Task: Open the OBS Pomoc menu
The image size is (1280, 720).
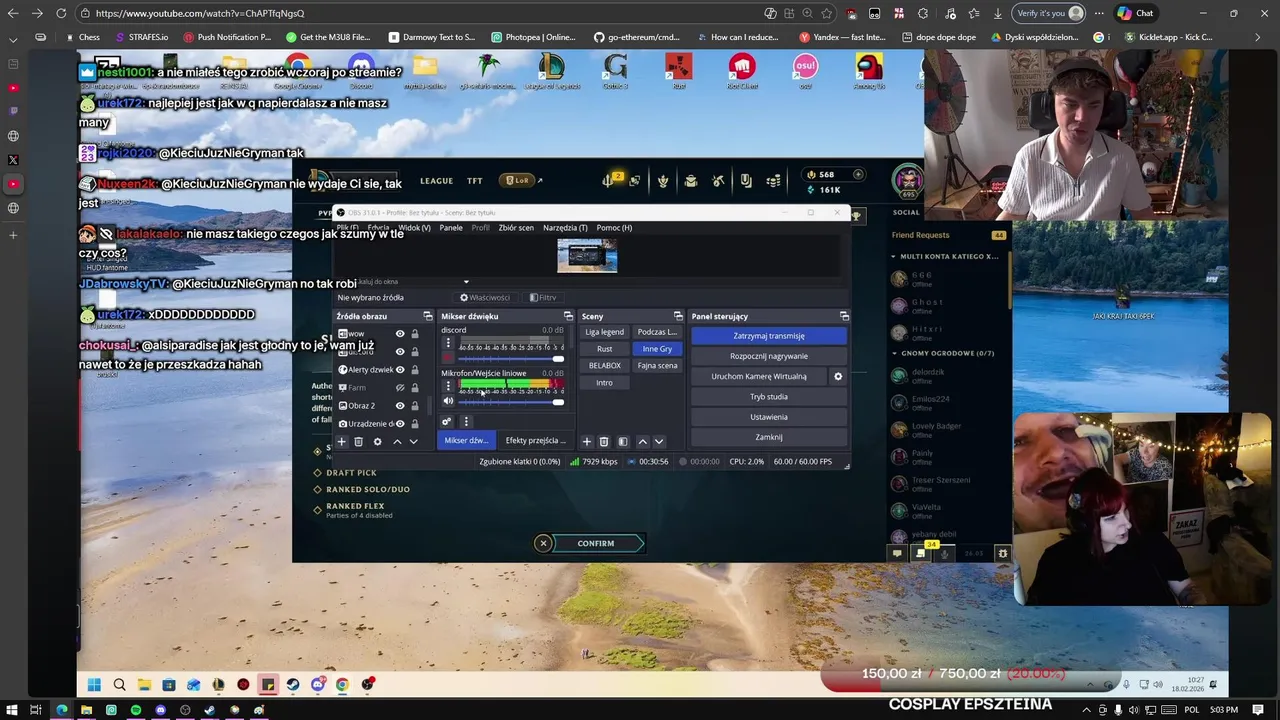Action: point(614,228)
